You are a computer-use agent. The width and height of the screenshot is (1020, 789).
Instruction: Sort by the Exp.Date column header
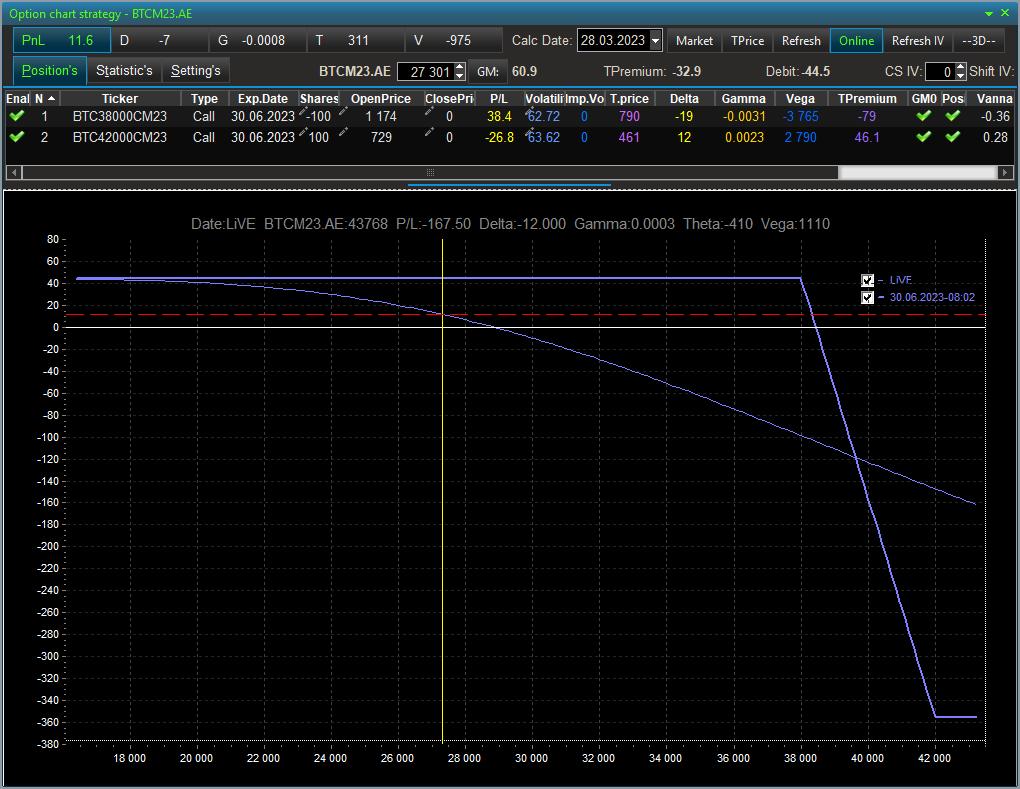click(263, 98)
